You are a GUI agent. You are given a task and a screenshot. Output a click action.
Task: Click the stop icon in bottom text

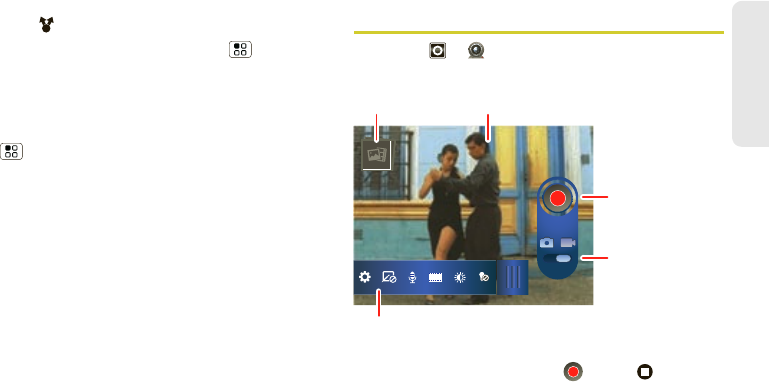point(645,371)
